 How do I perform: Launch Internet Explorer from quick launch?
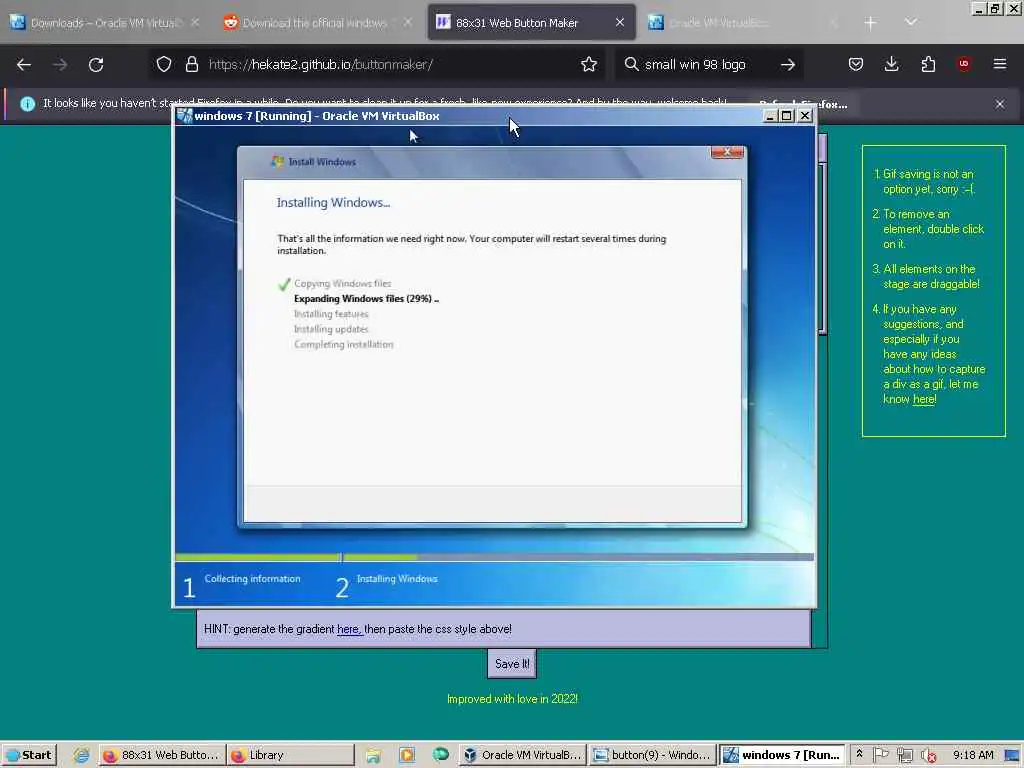point(81,755)
